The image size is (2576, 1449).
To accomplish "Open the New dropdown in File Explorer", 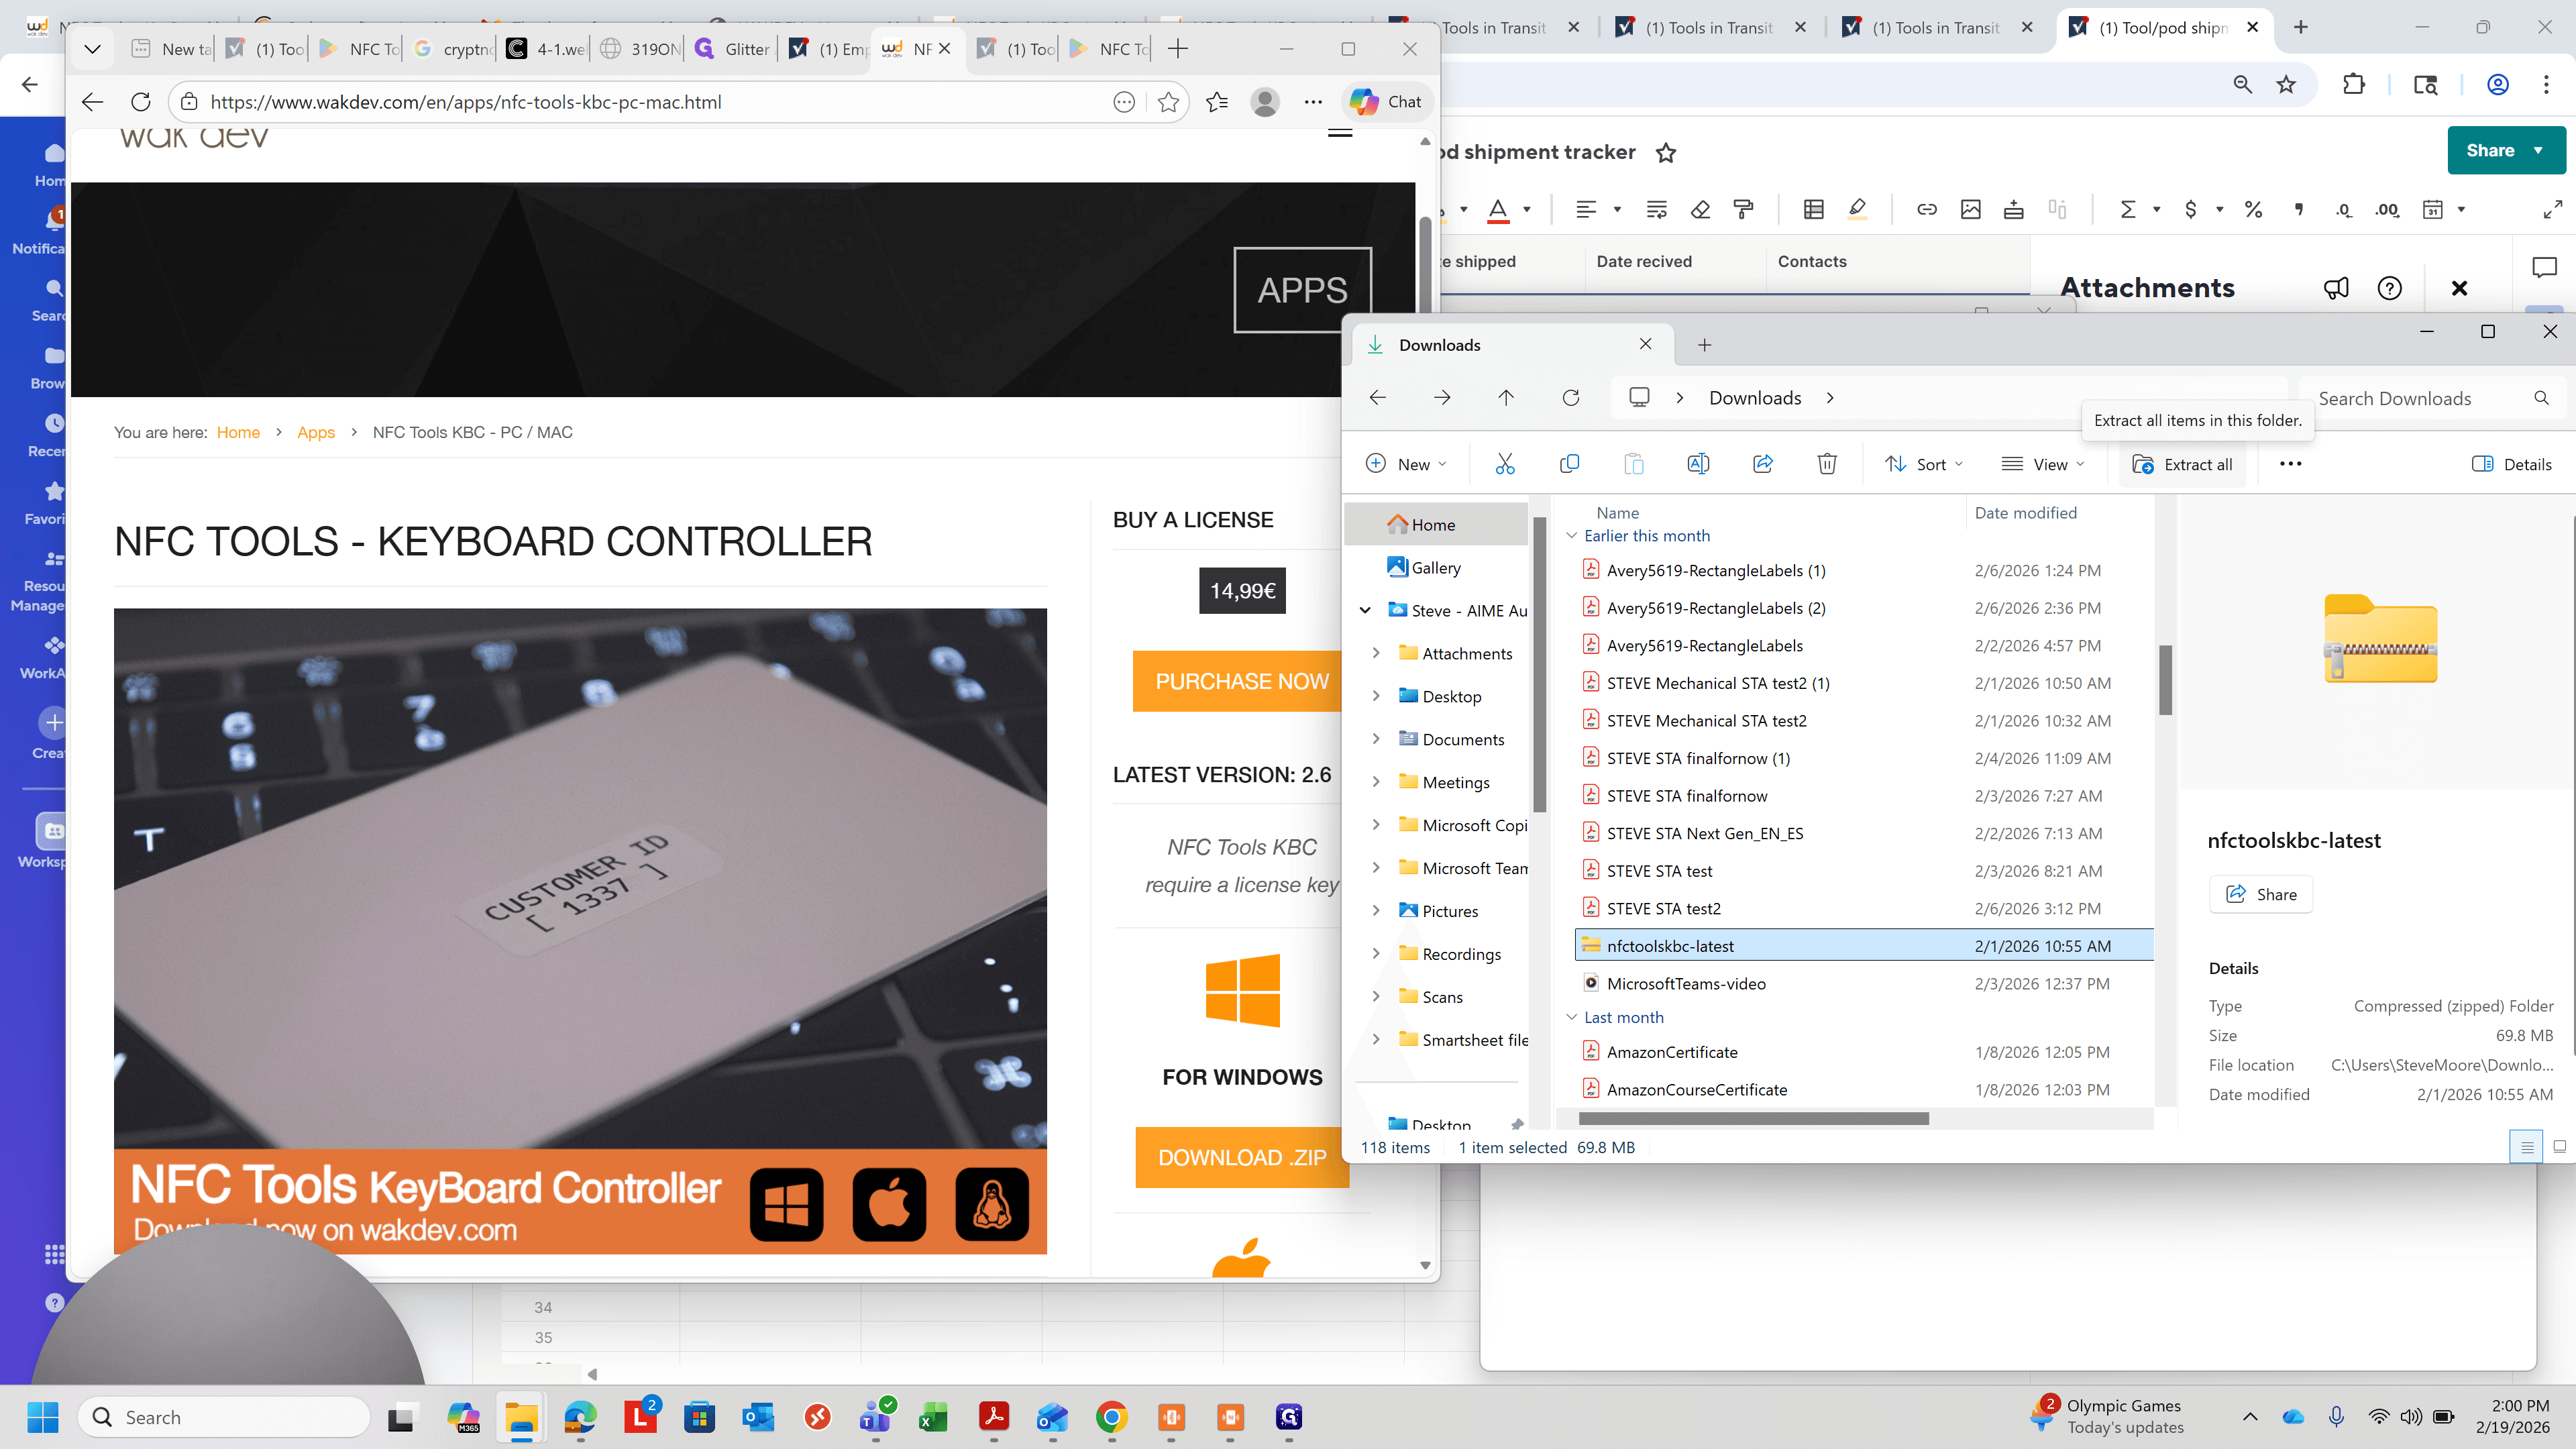I will 1406,464.
